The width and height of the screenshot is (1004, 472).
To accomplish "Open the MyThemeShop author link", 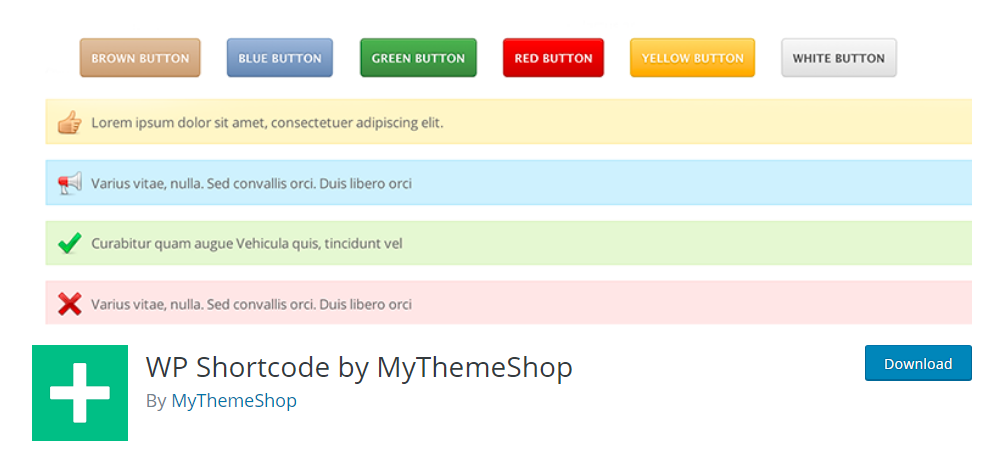I will pos(234,401).
